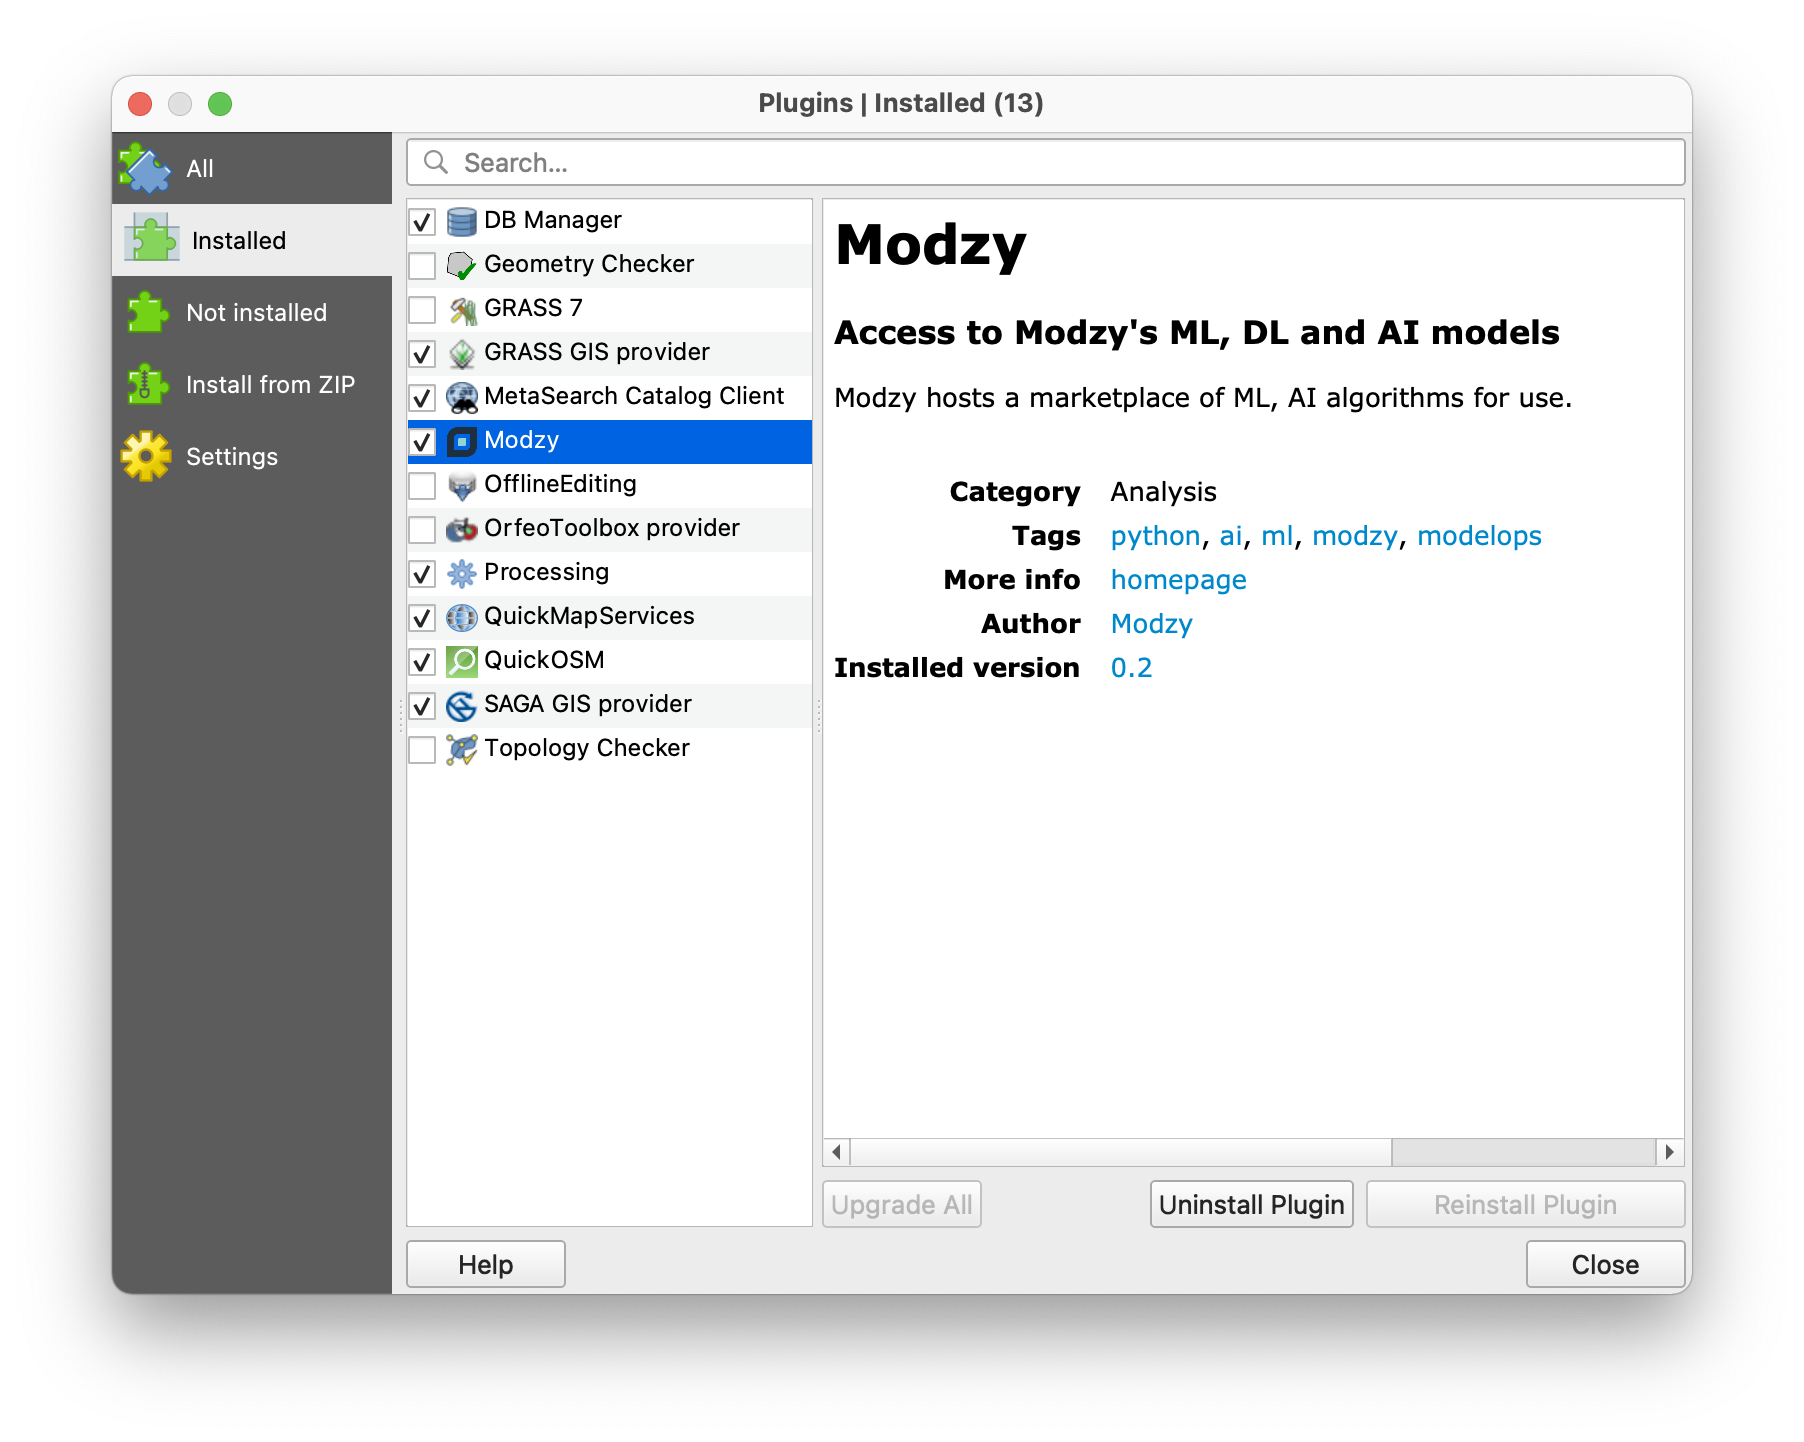Click the MetaSearch Catalog Client icon

click(461, 396)
